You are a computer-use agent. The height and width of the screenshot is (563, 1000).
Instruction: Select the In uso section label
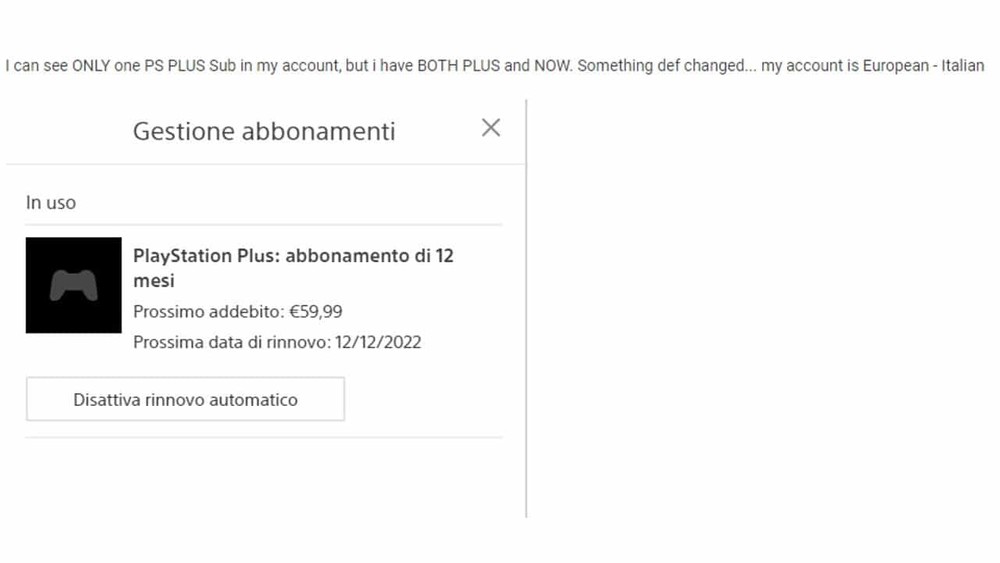click(x=51, y=203)
